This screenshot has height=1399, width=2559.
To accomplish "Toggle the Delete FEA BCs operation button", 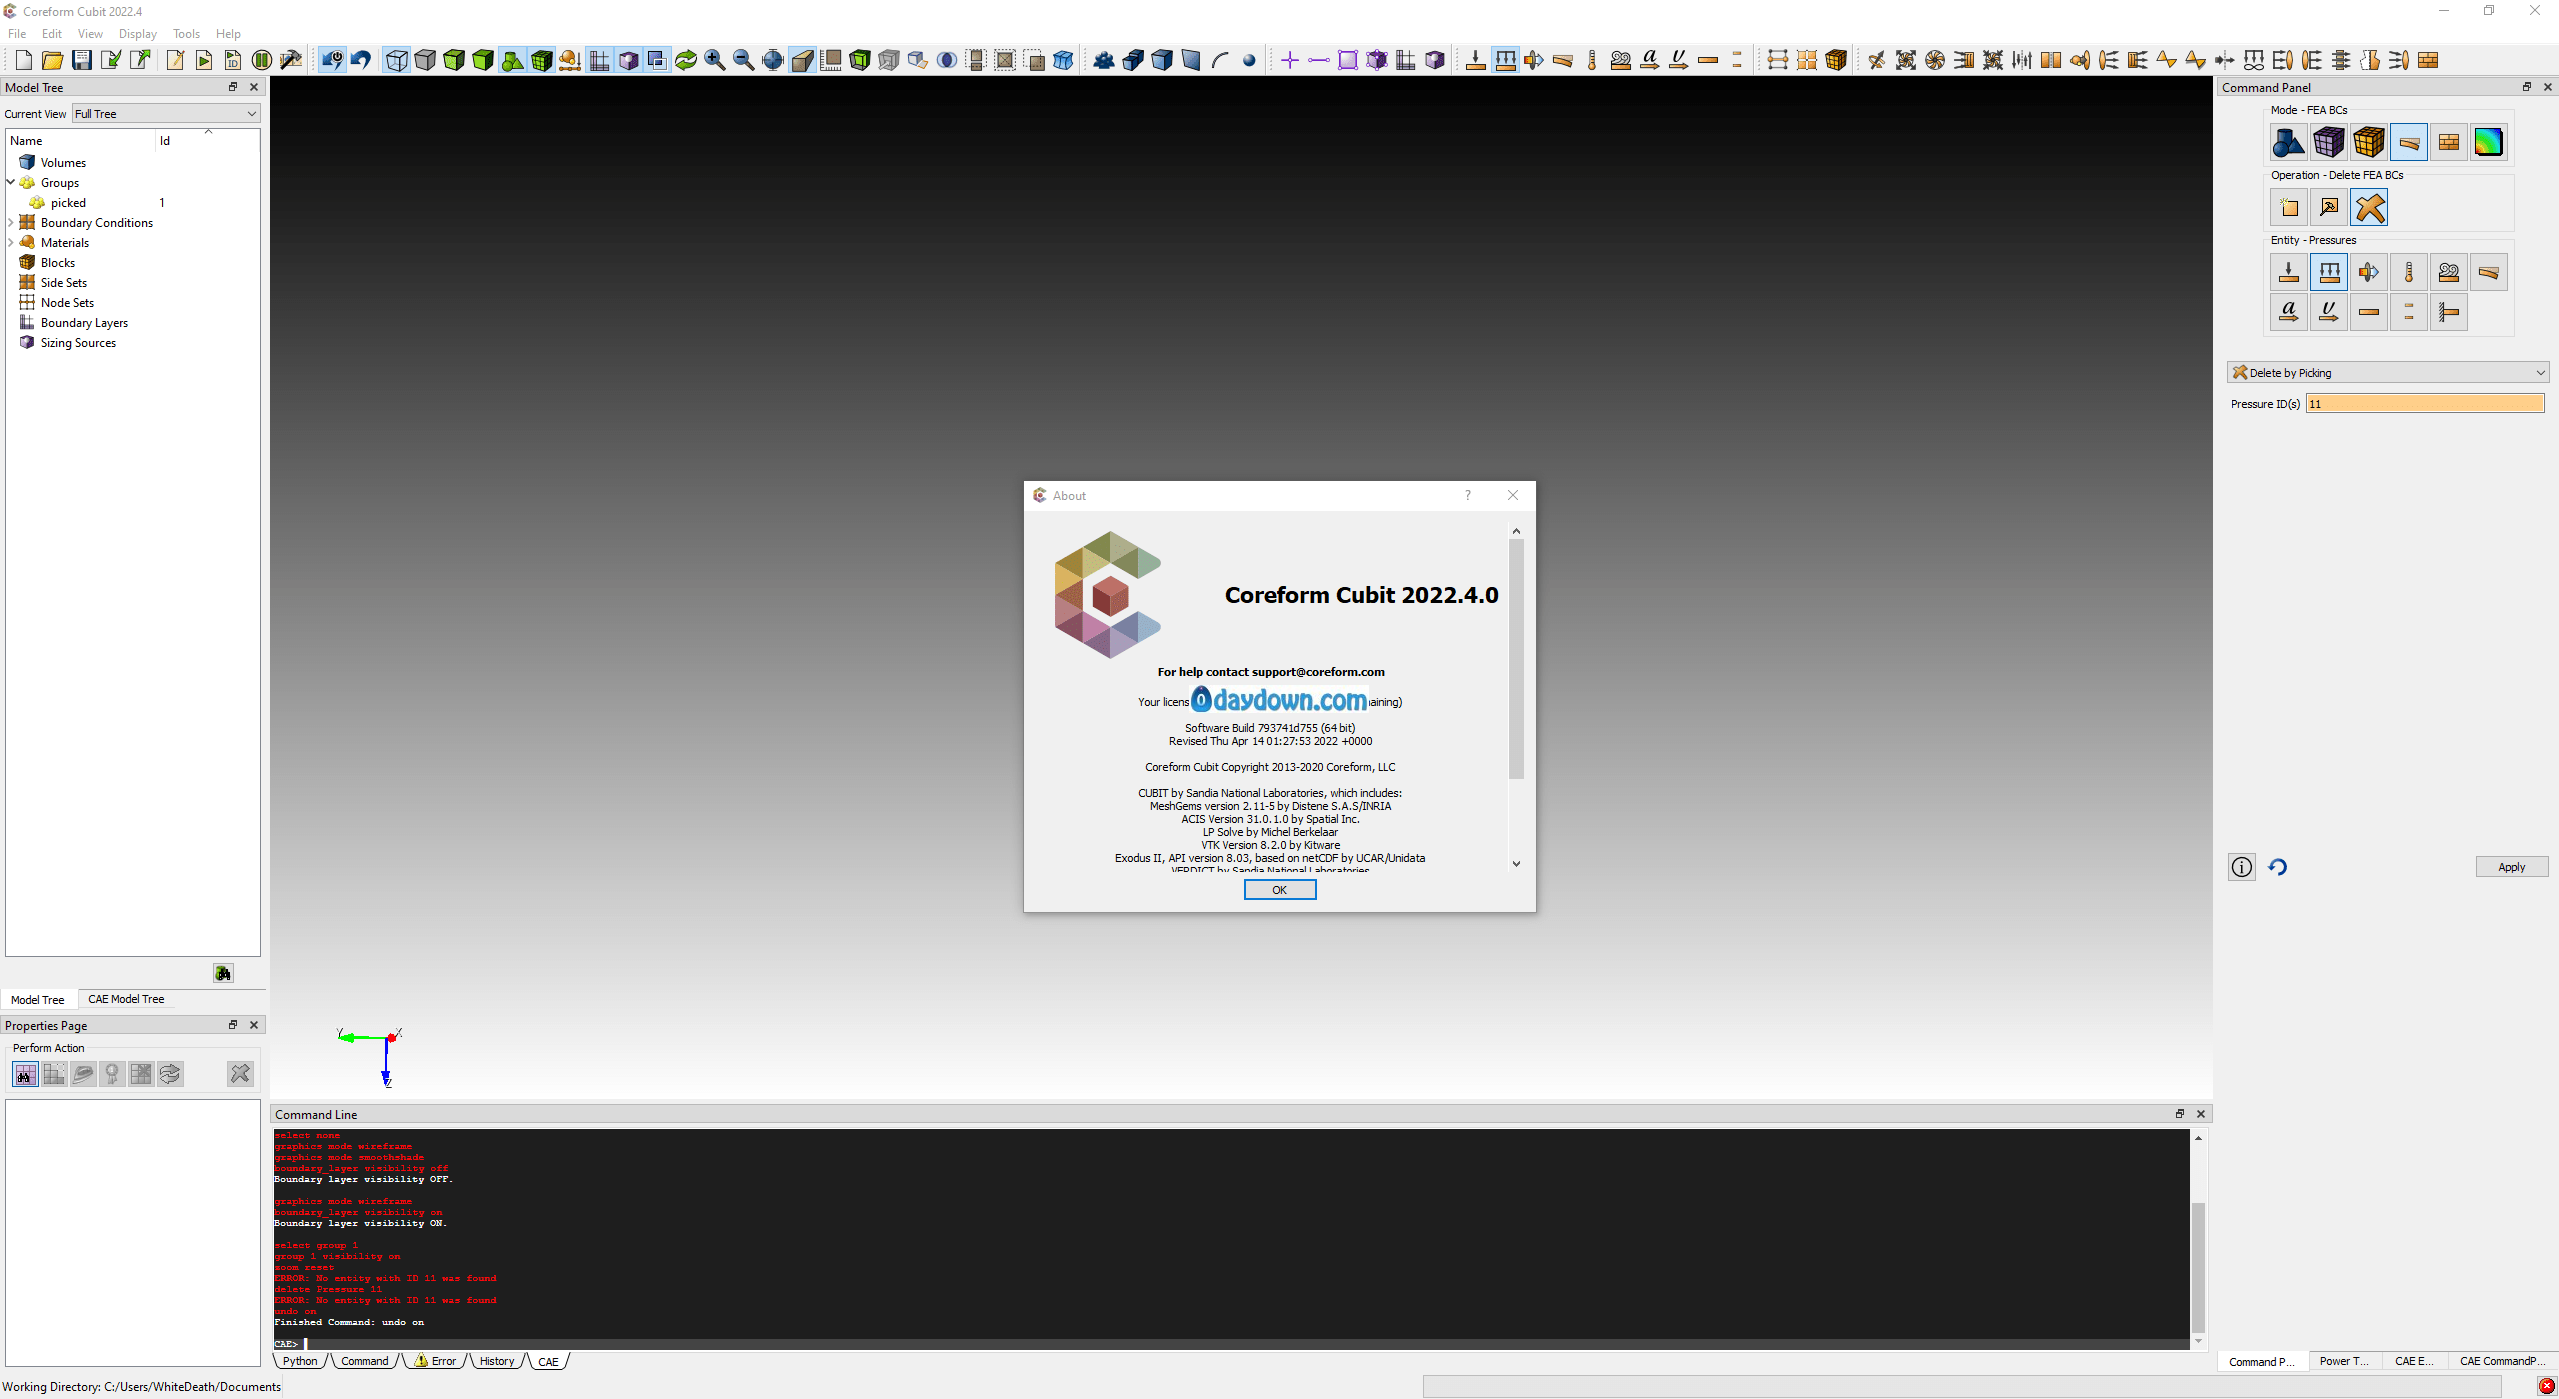I will tap(2368, 208).
